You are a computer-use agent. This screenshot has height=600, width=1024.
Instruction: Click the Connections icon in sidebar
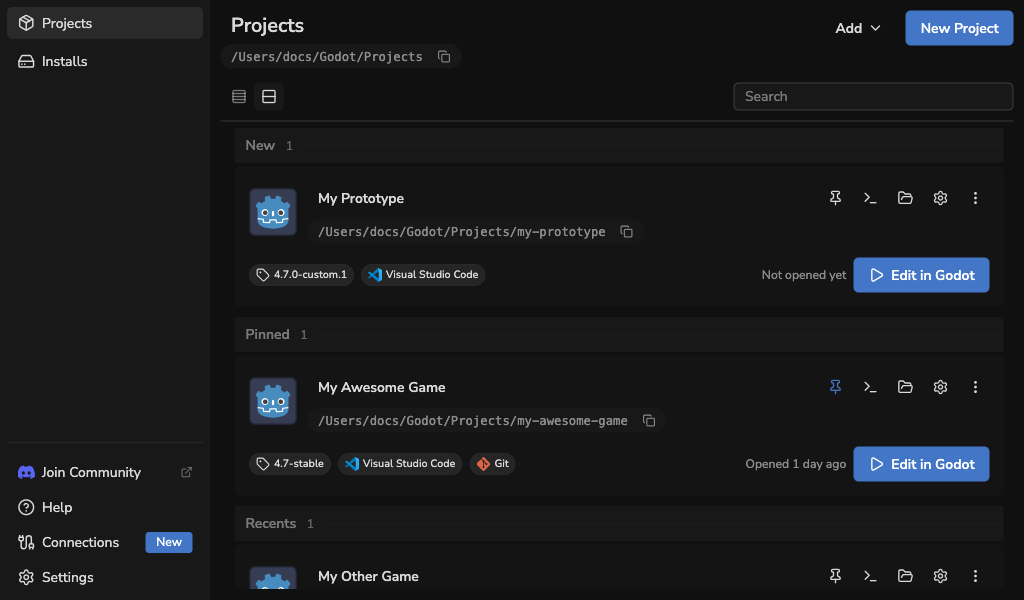click(26, 542)
